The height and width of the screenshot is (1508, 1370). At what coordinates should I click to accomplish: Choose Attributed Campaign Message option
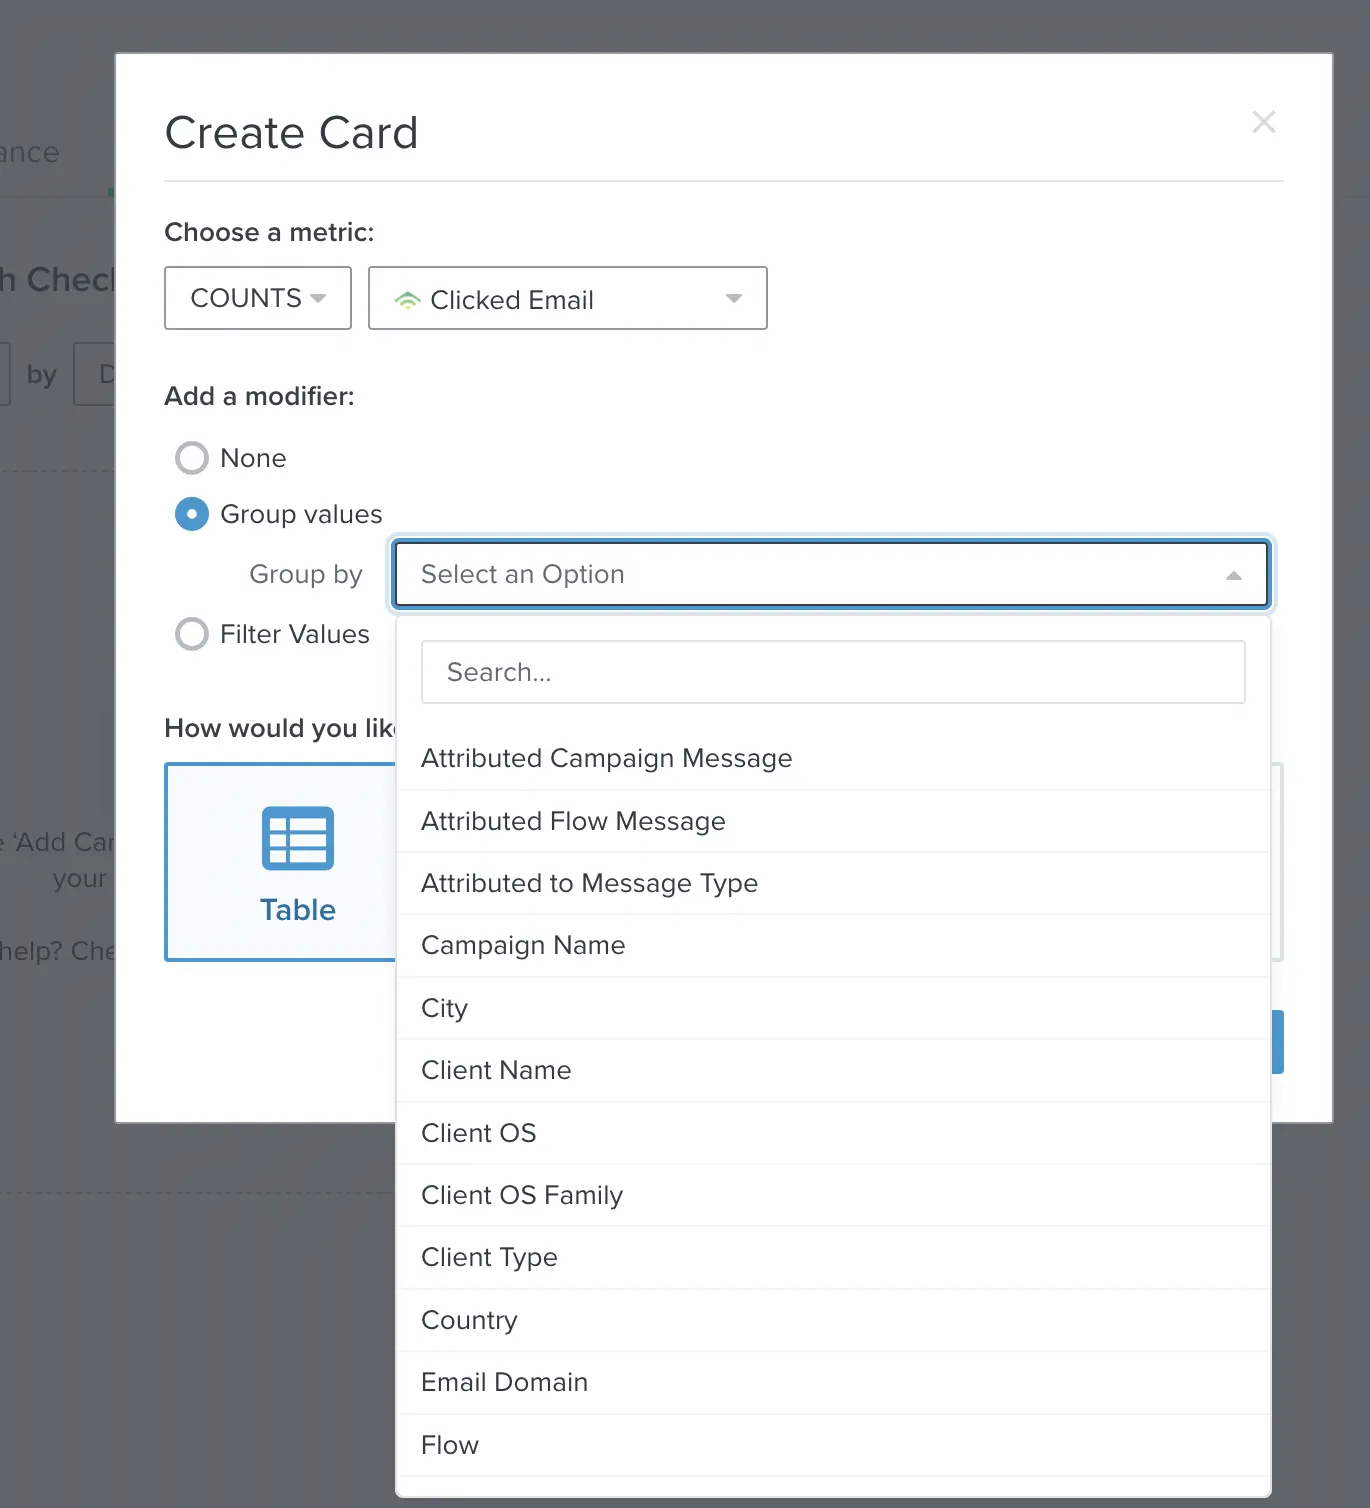point(833,759)
